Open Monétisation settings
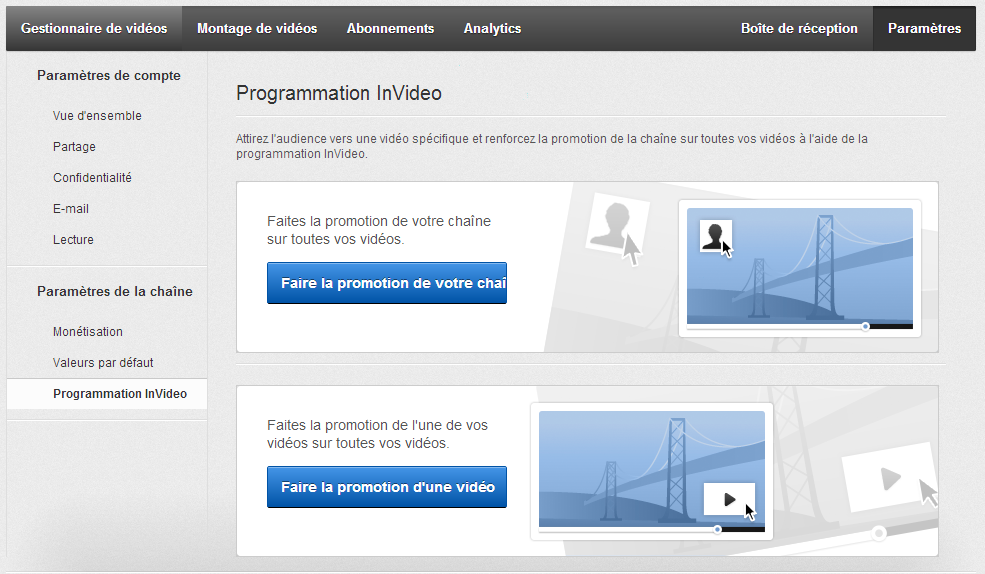Screen dimensions: 985x574 (87, 332)
